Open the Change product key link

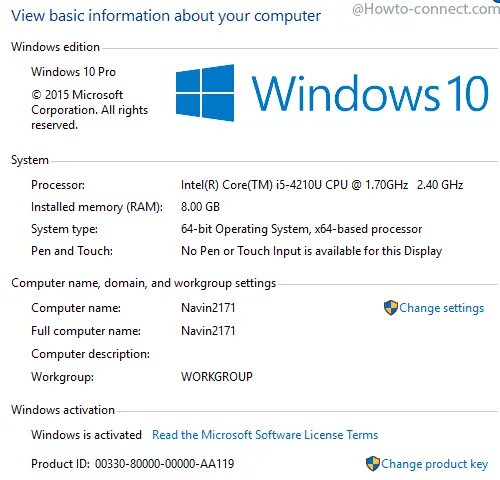(x=434, y=464)
